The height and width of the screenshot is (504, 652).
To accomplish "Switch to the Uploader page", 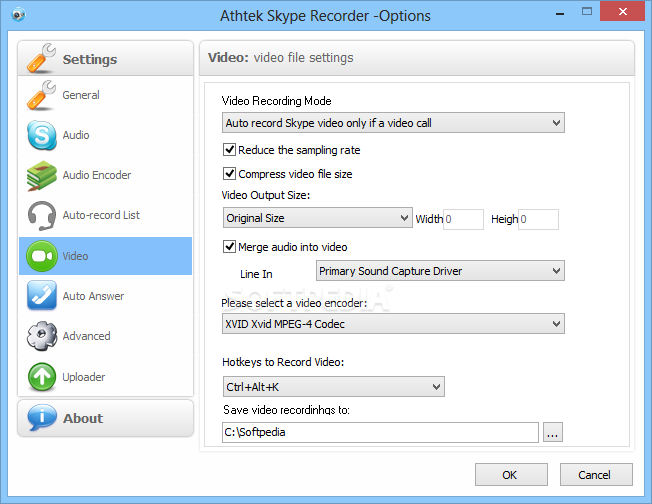I will point(106,377).
